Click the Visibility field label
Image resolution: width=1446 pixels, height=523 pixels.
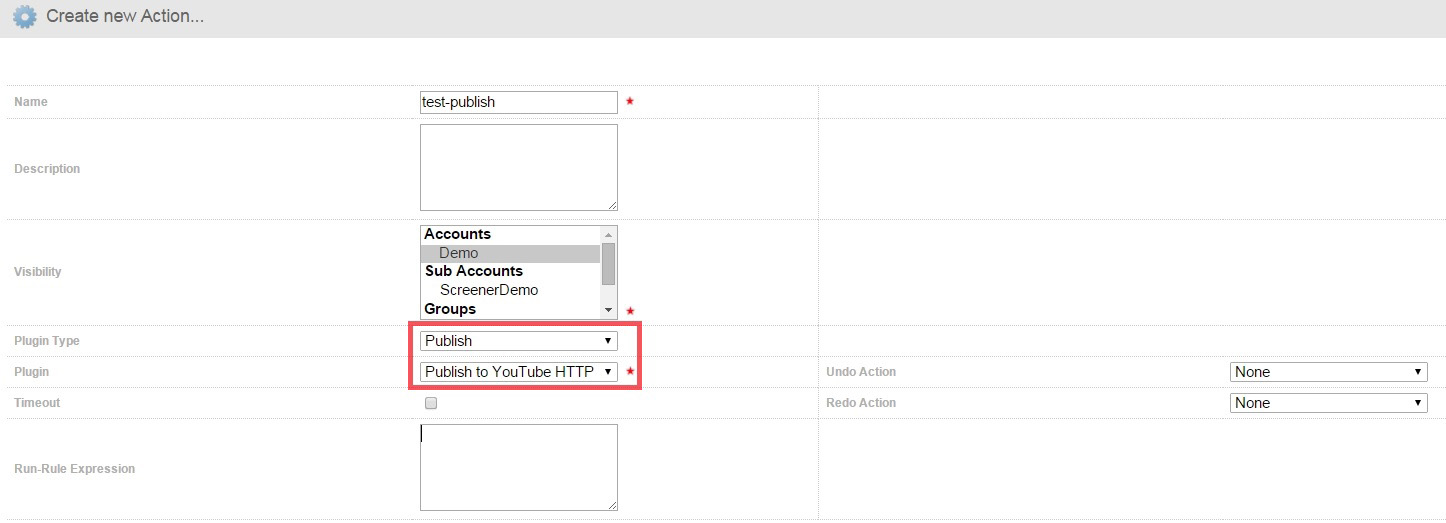coord(38,272)
